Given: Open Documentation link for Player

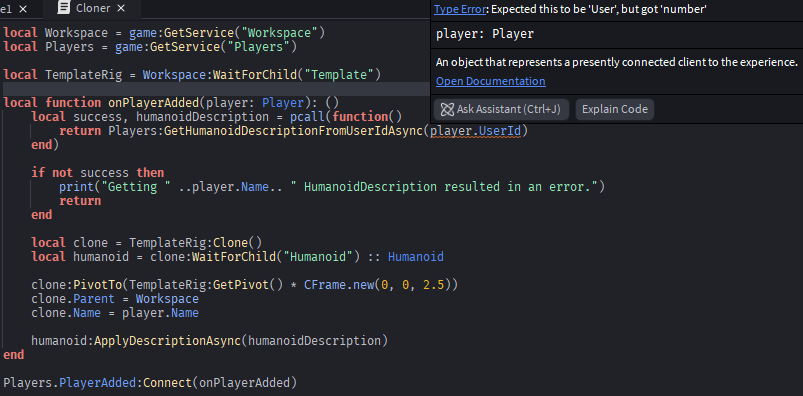Looking at the screenshot, I should 490,81.
